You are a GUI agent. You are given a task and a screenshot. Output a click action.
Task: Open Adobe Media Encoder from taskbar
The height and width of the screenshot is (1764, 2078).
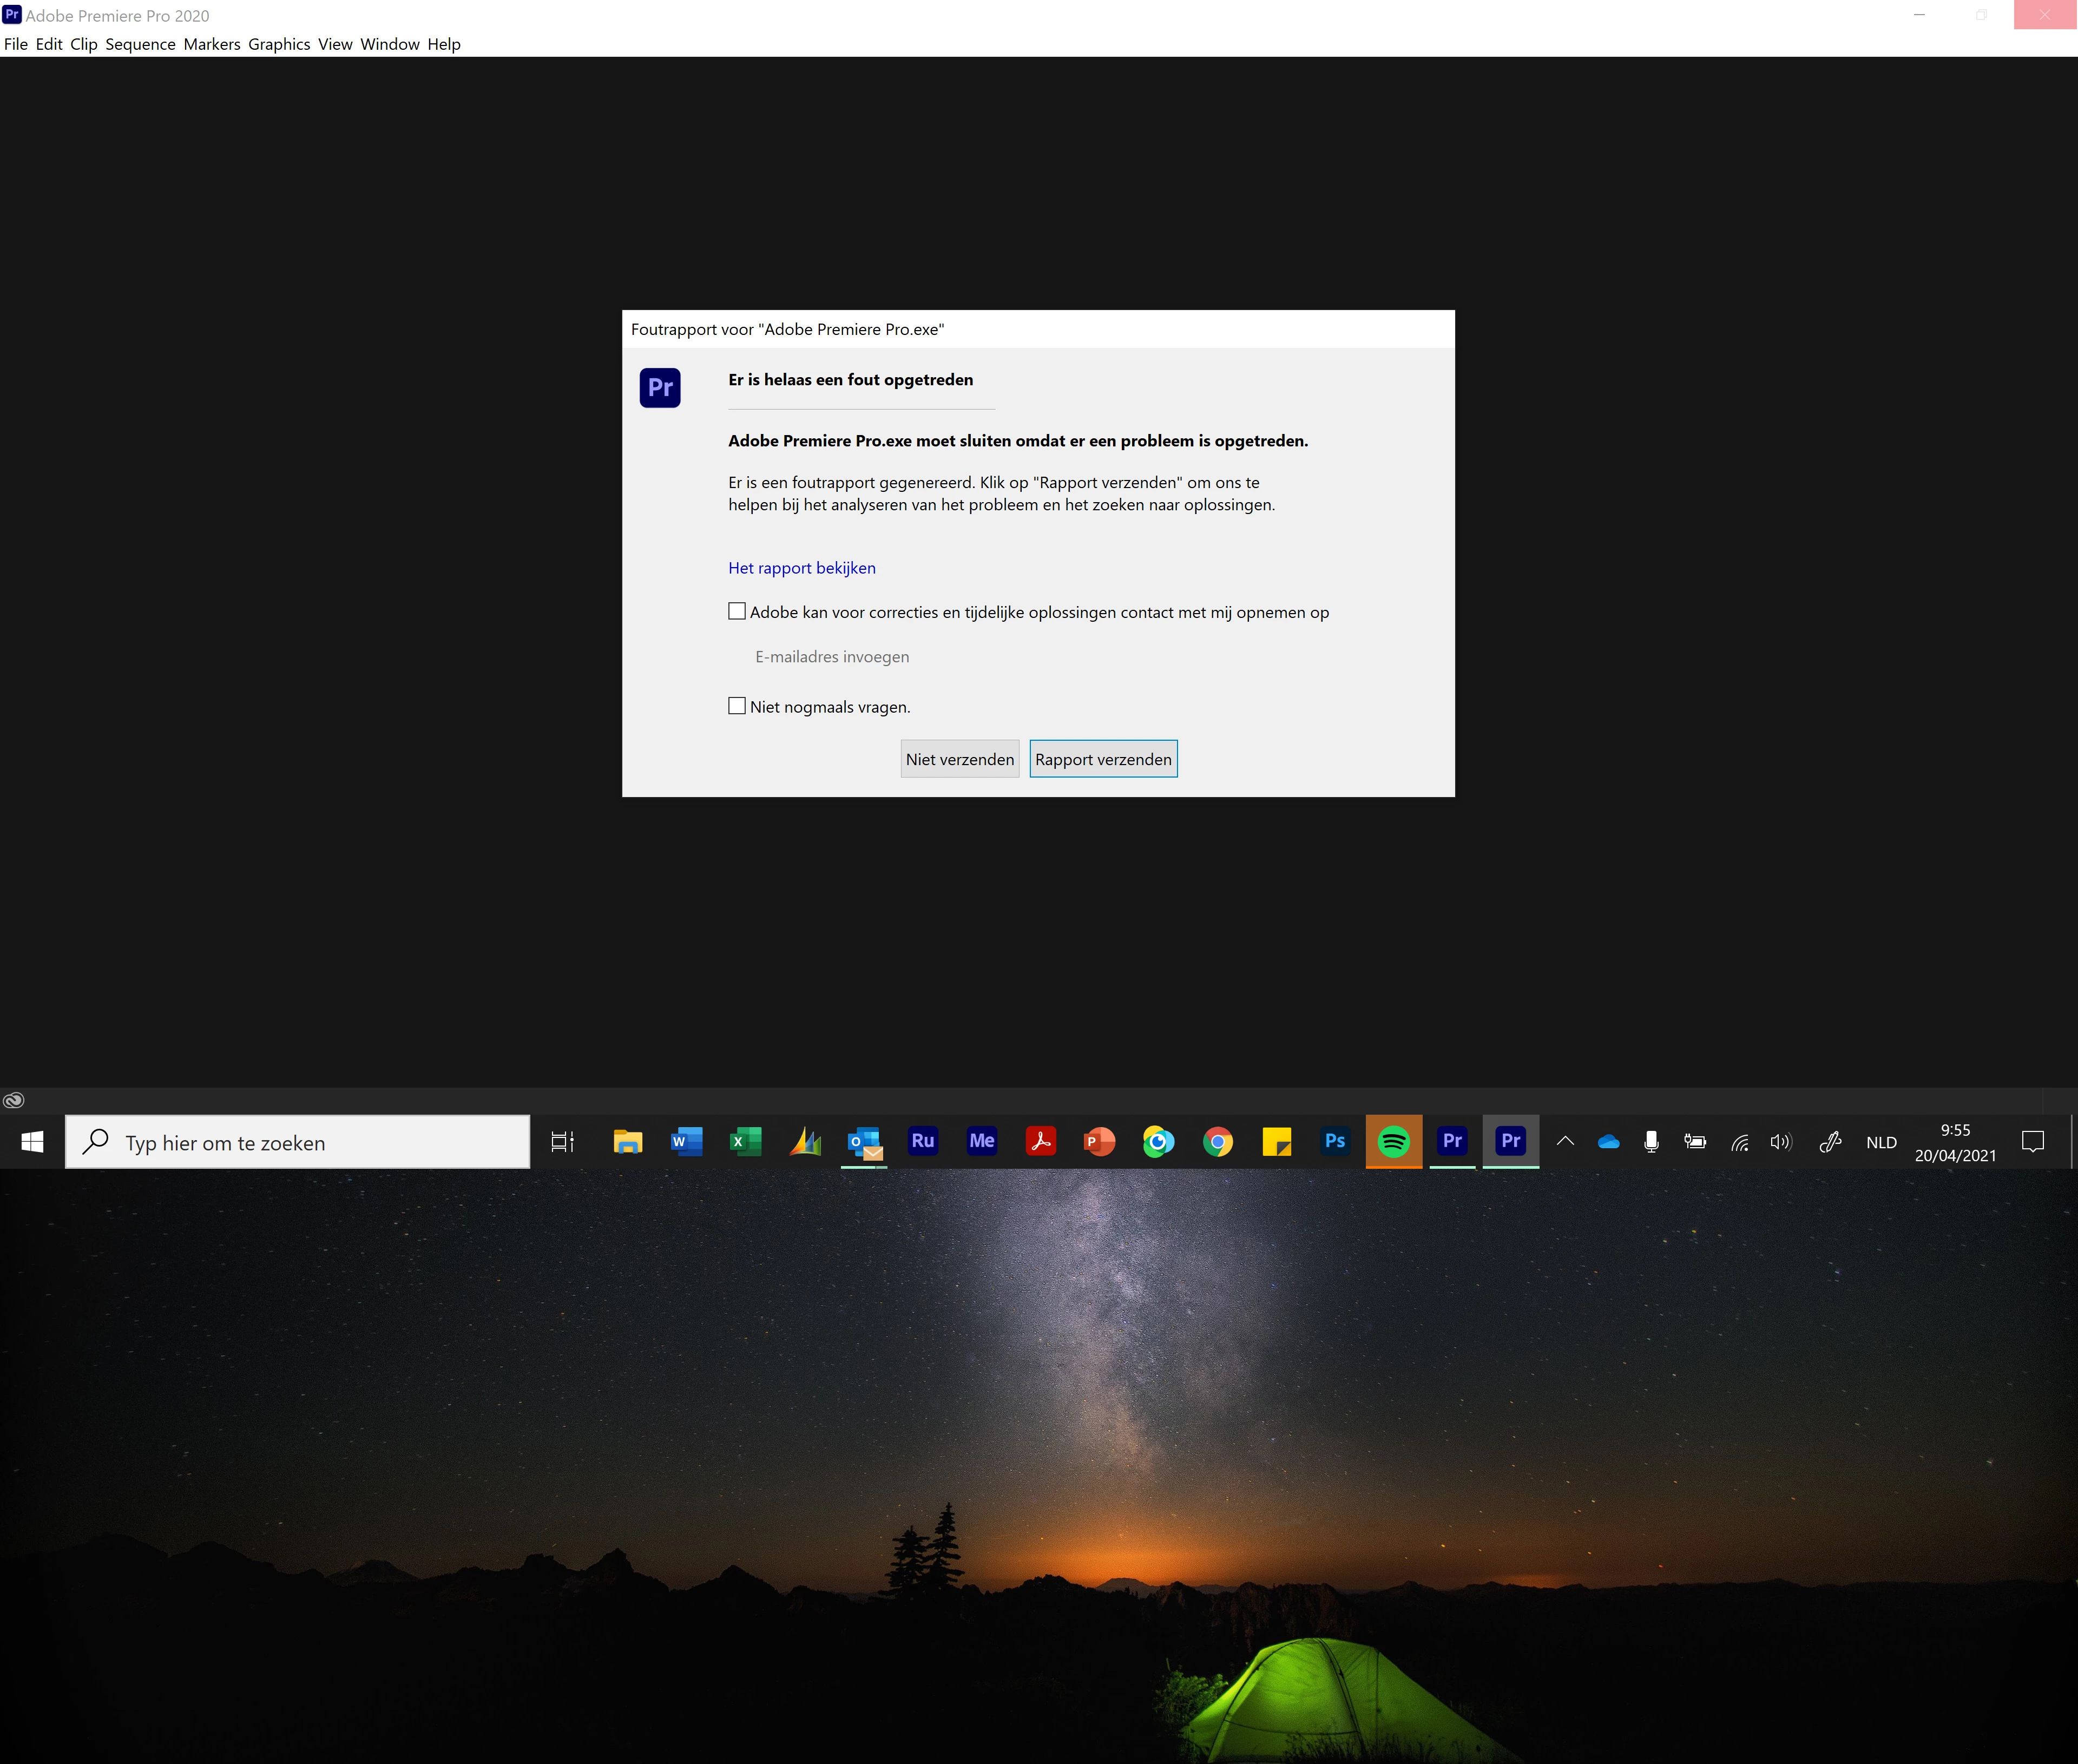981,1141
